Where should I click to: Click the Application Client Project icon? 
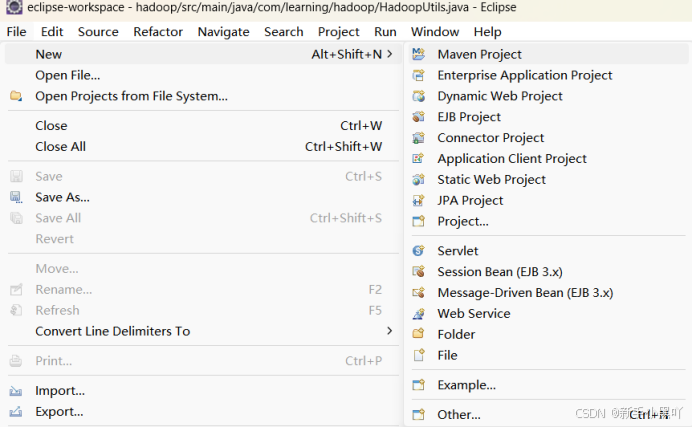tap(418, 158)
